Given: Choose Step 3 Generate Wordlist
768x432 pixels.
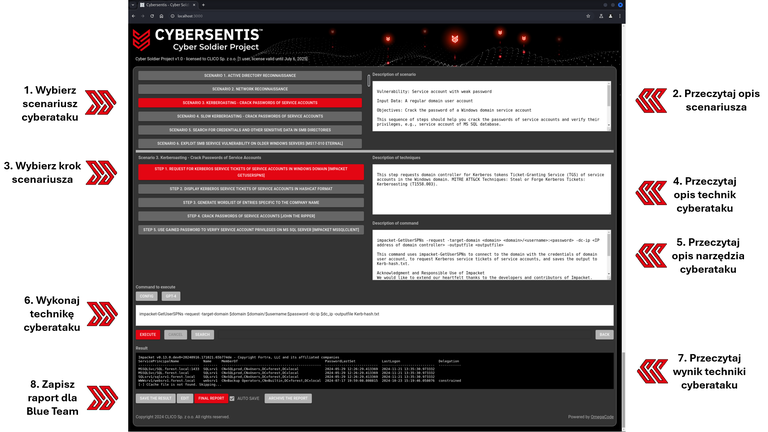Looking at the screenshot, I should (251, 202).
